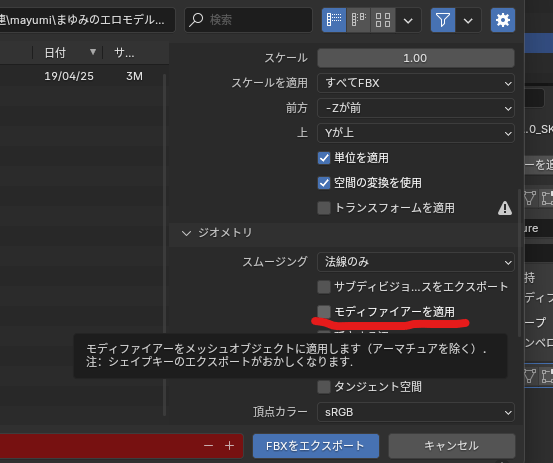
Task: Click the 3M size cell
Action: 134,76
